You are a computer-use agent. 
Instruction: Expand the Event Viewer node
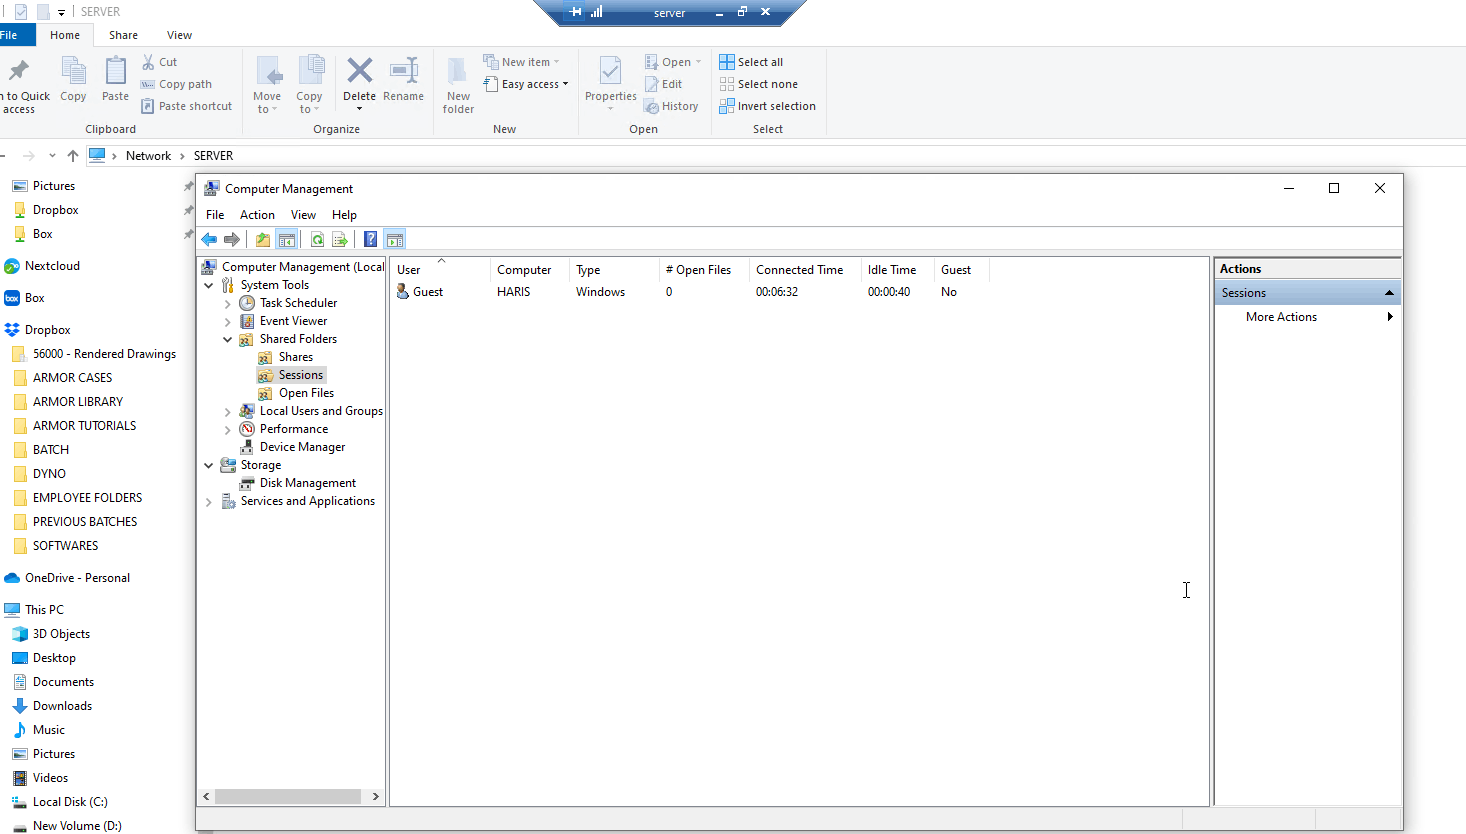[228, 322]
